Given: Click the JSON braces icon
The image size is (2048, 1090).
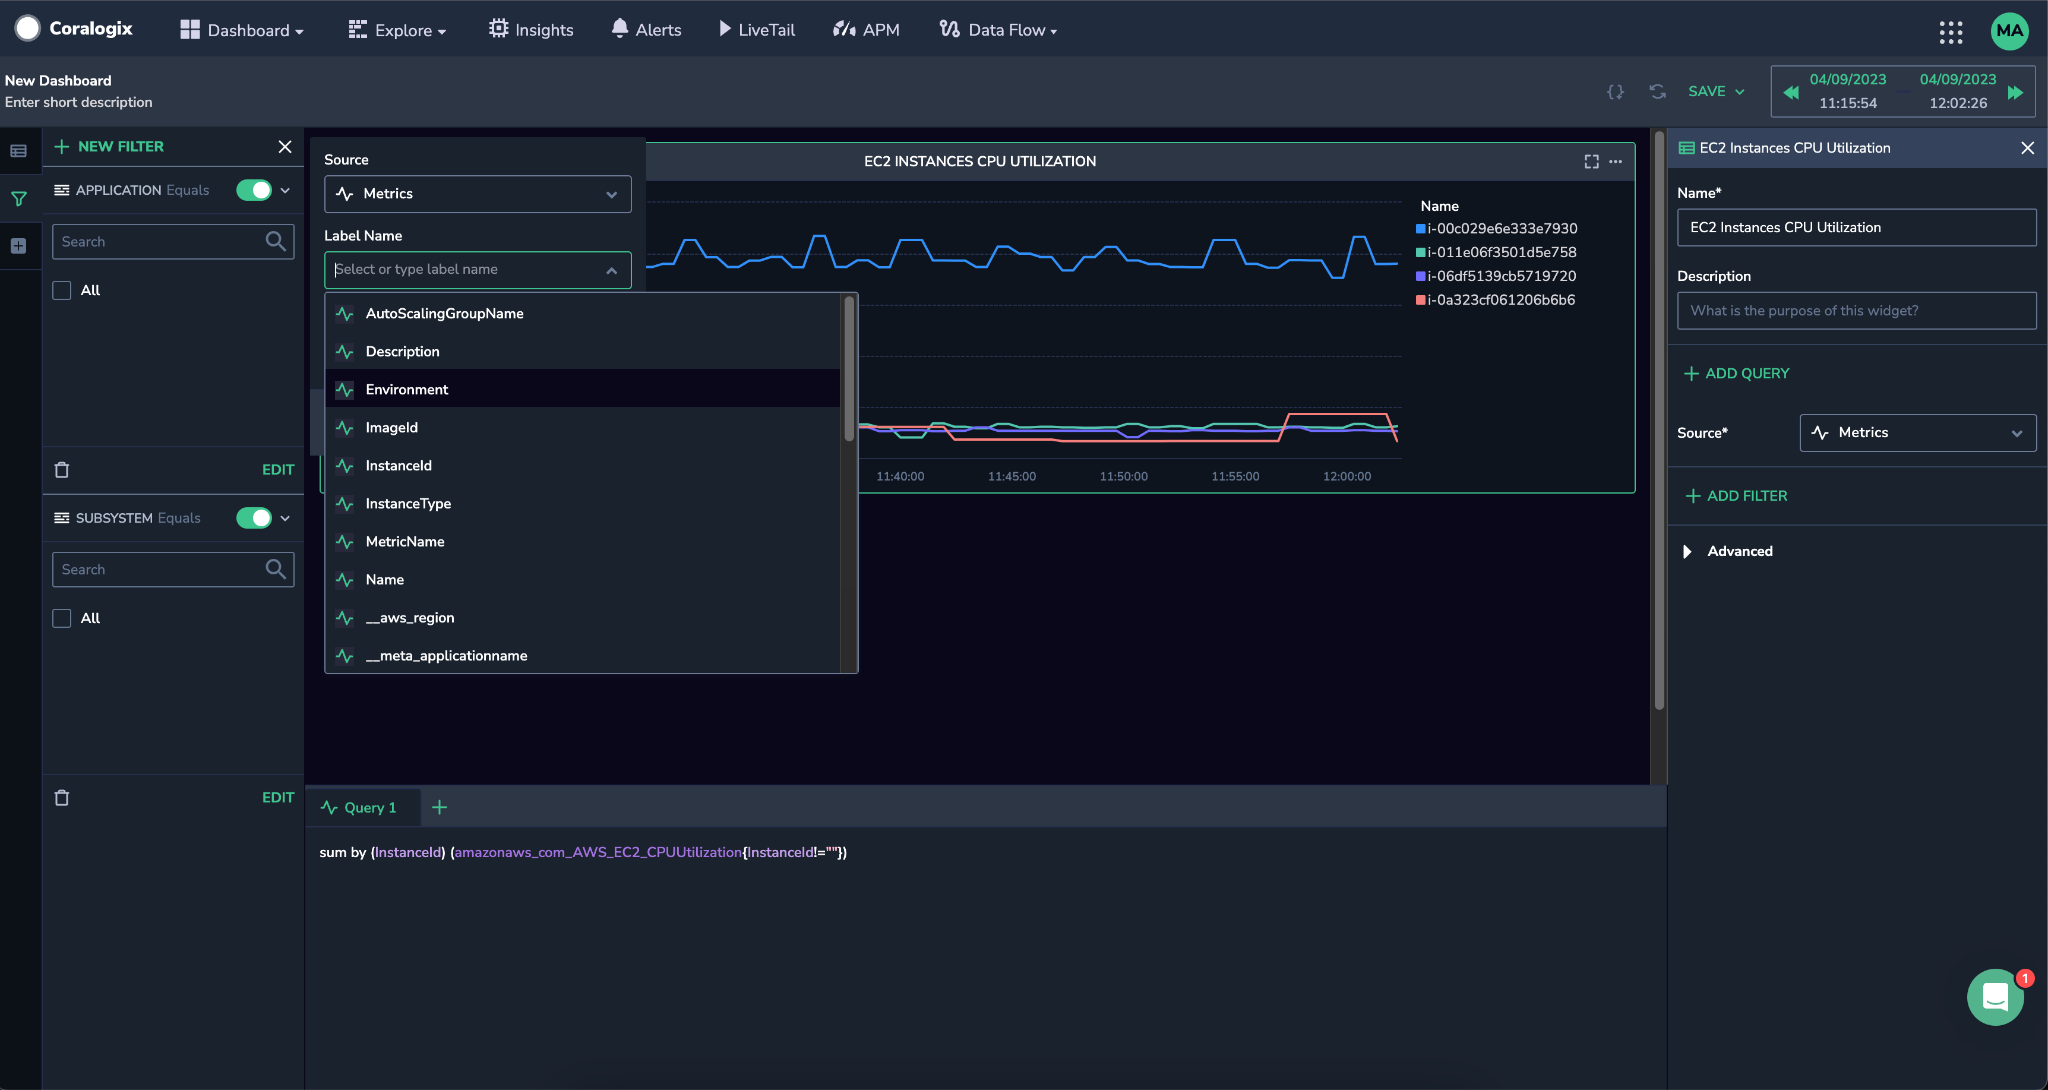Looking at the screenshot, I should click(1615, 91).
